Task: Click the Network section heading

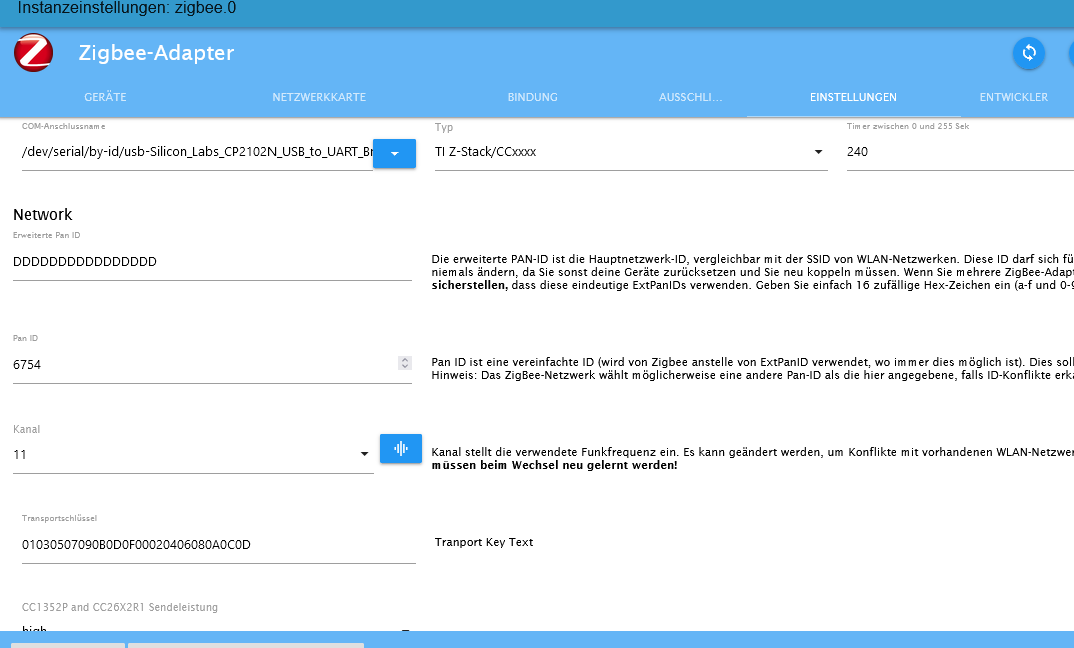Action: coord(42,215)
